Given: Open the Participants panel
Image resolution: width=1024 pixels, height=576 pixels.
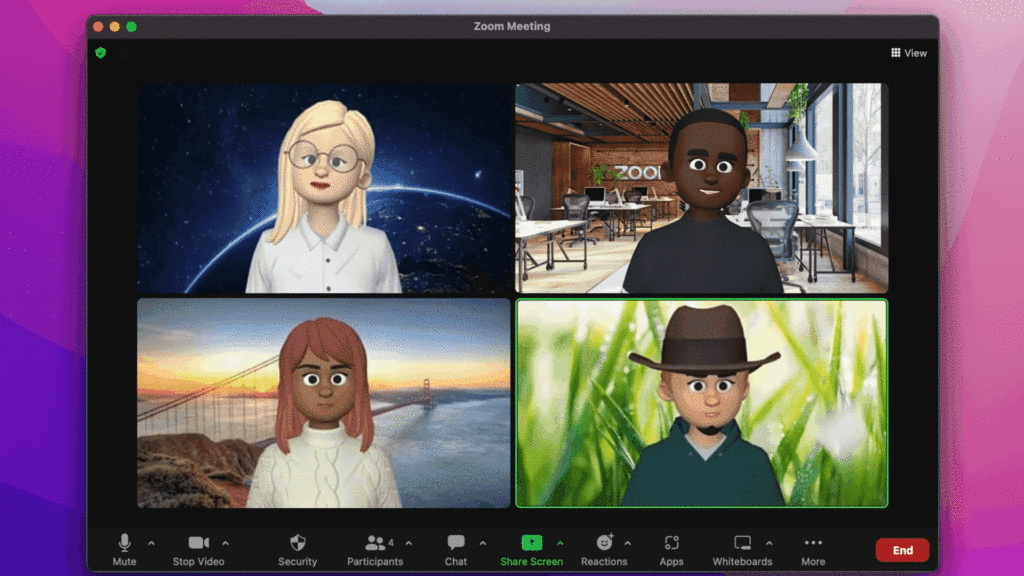Looking at the screenshot, I should click(376, 543).
